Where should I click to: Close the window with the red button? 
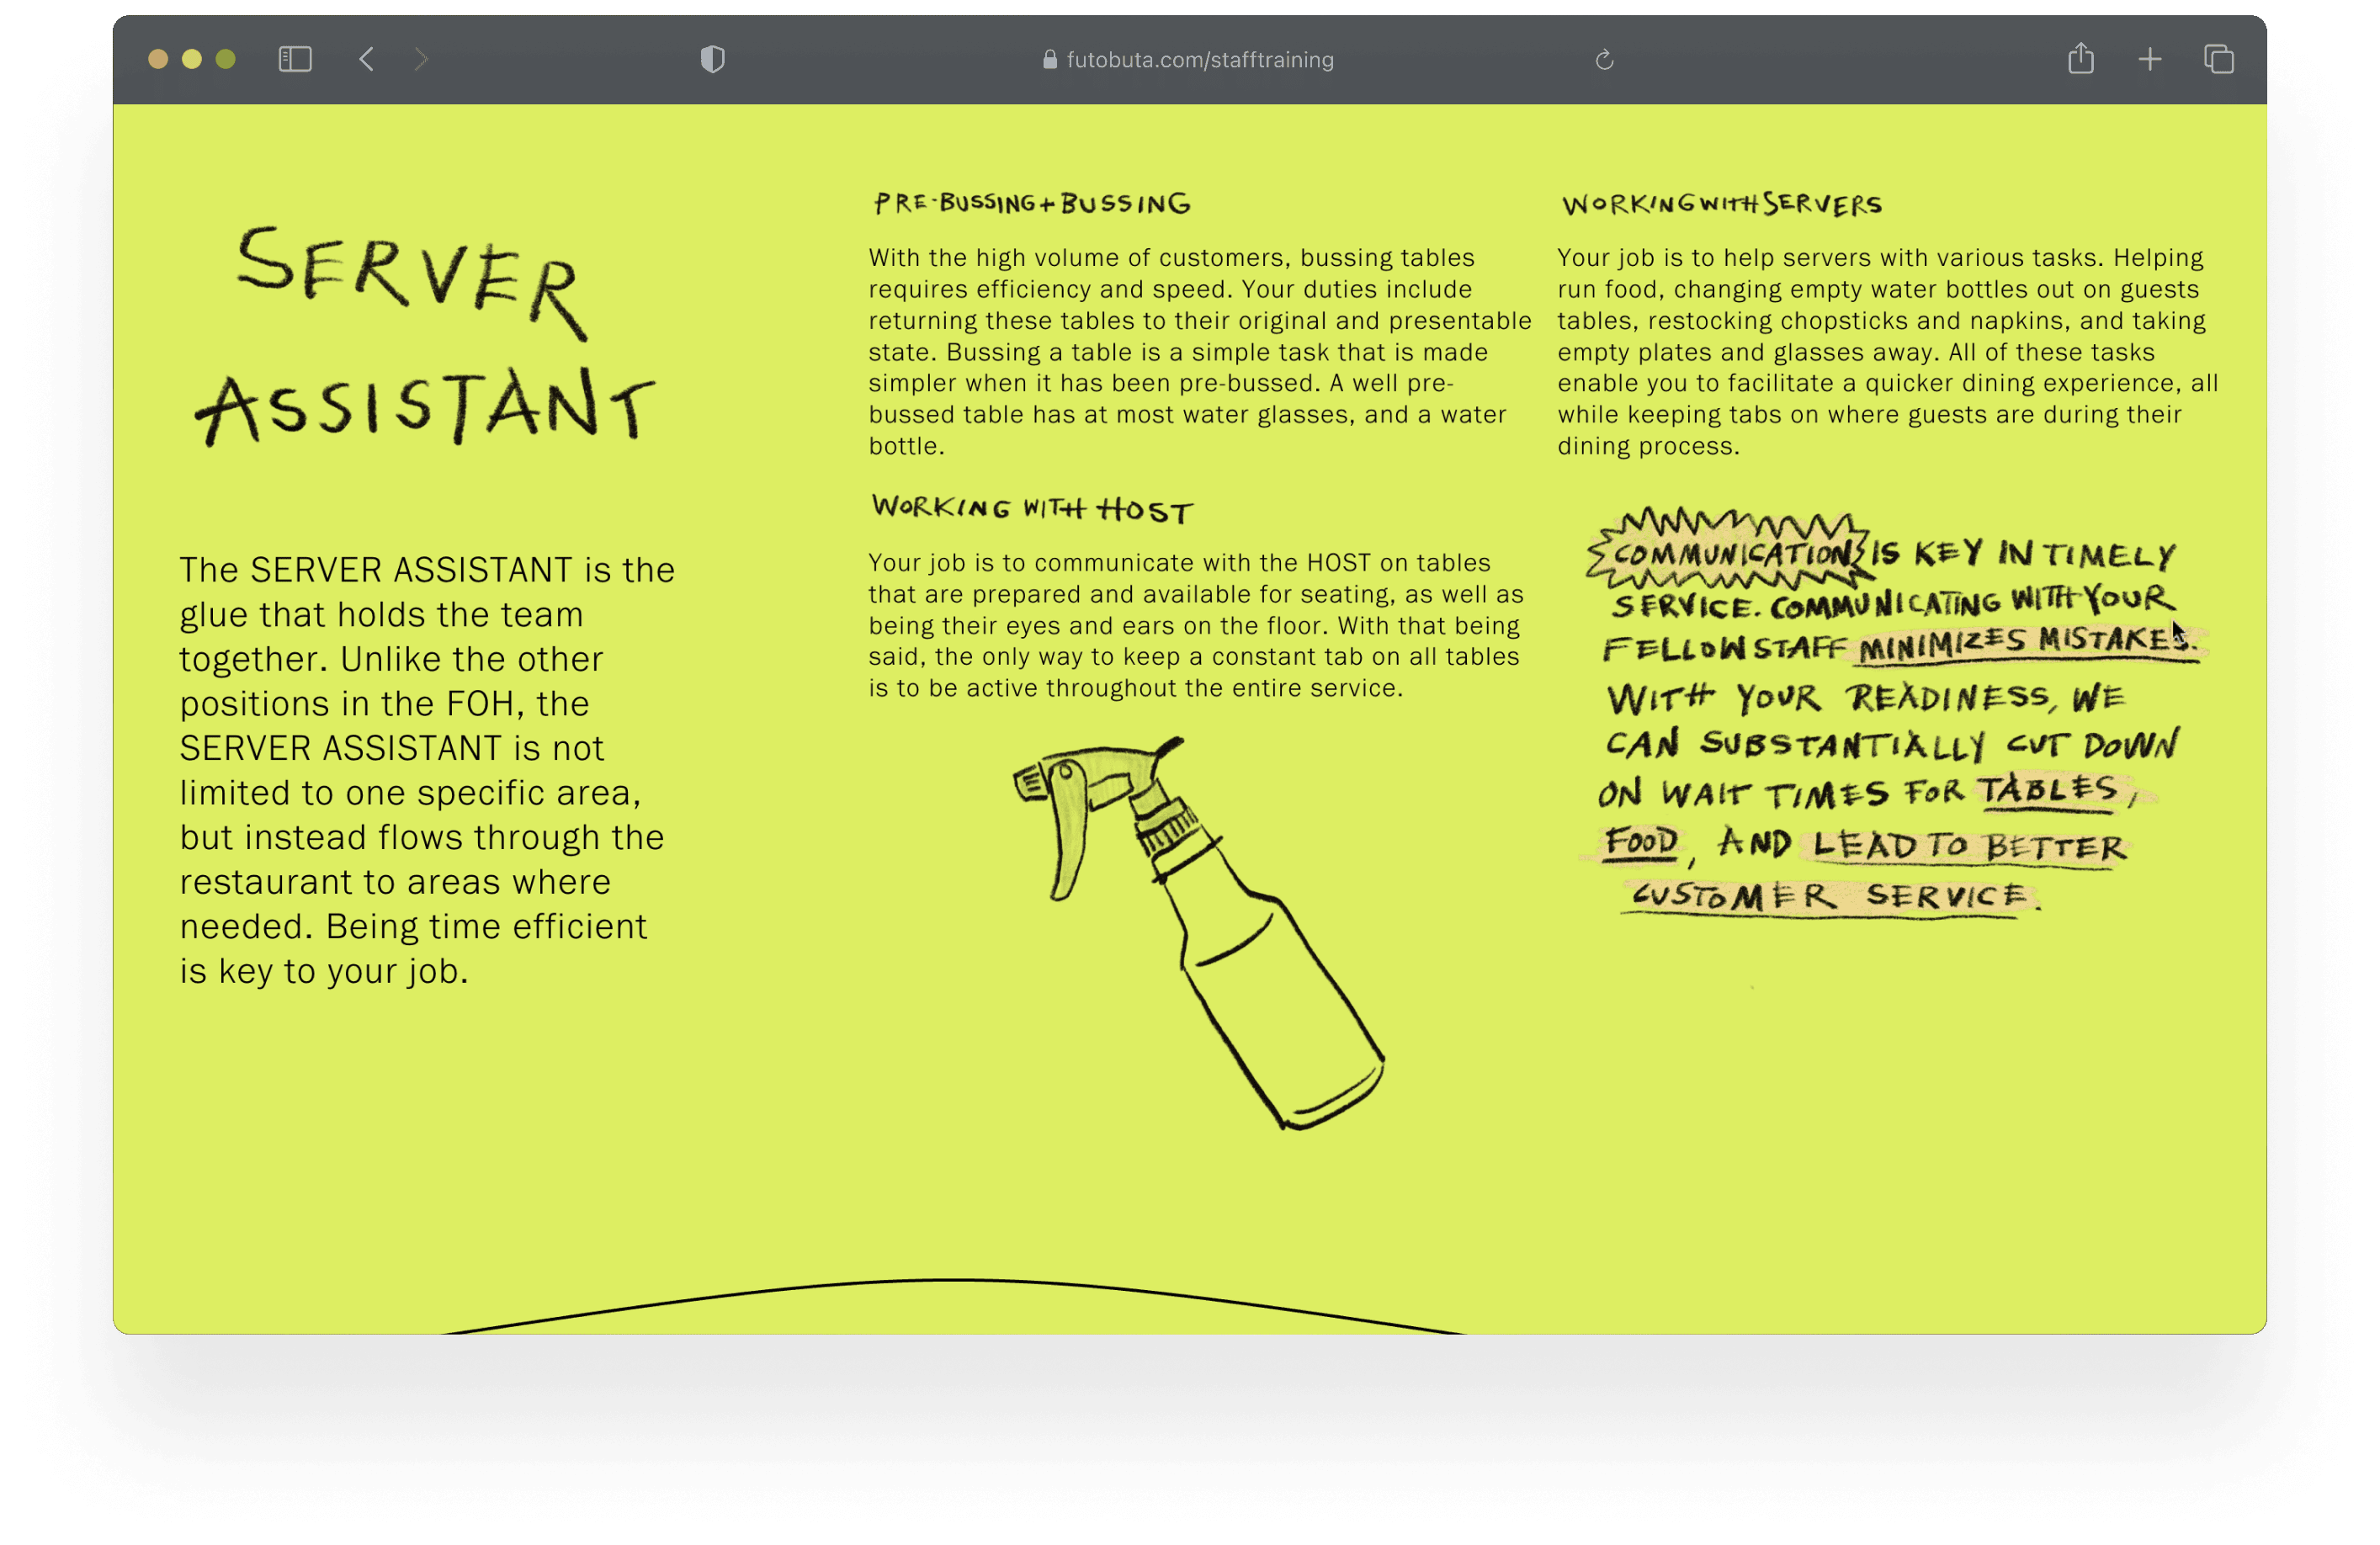(158, 60)
